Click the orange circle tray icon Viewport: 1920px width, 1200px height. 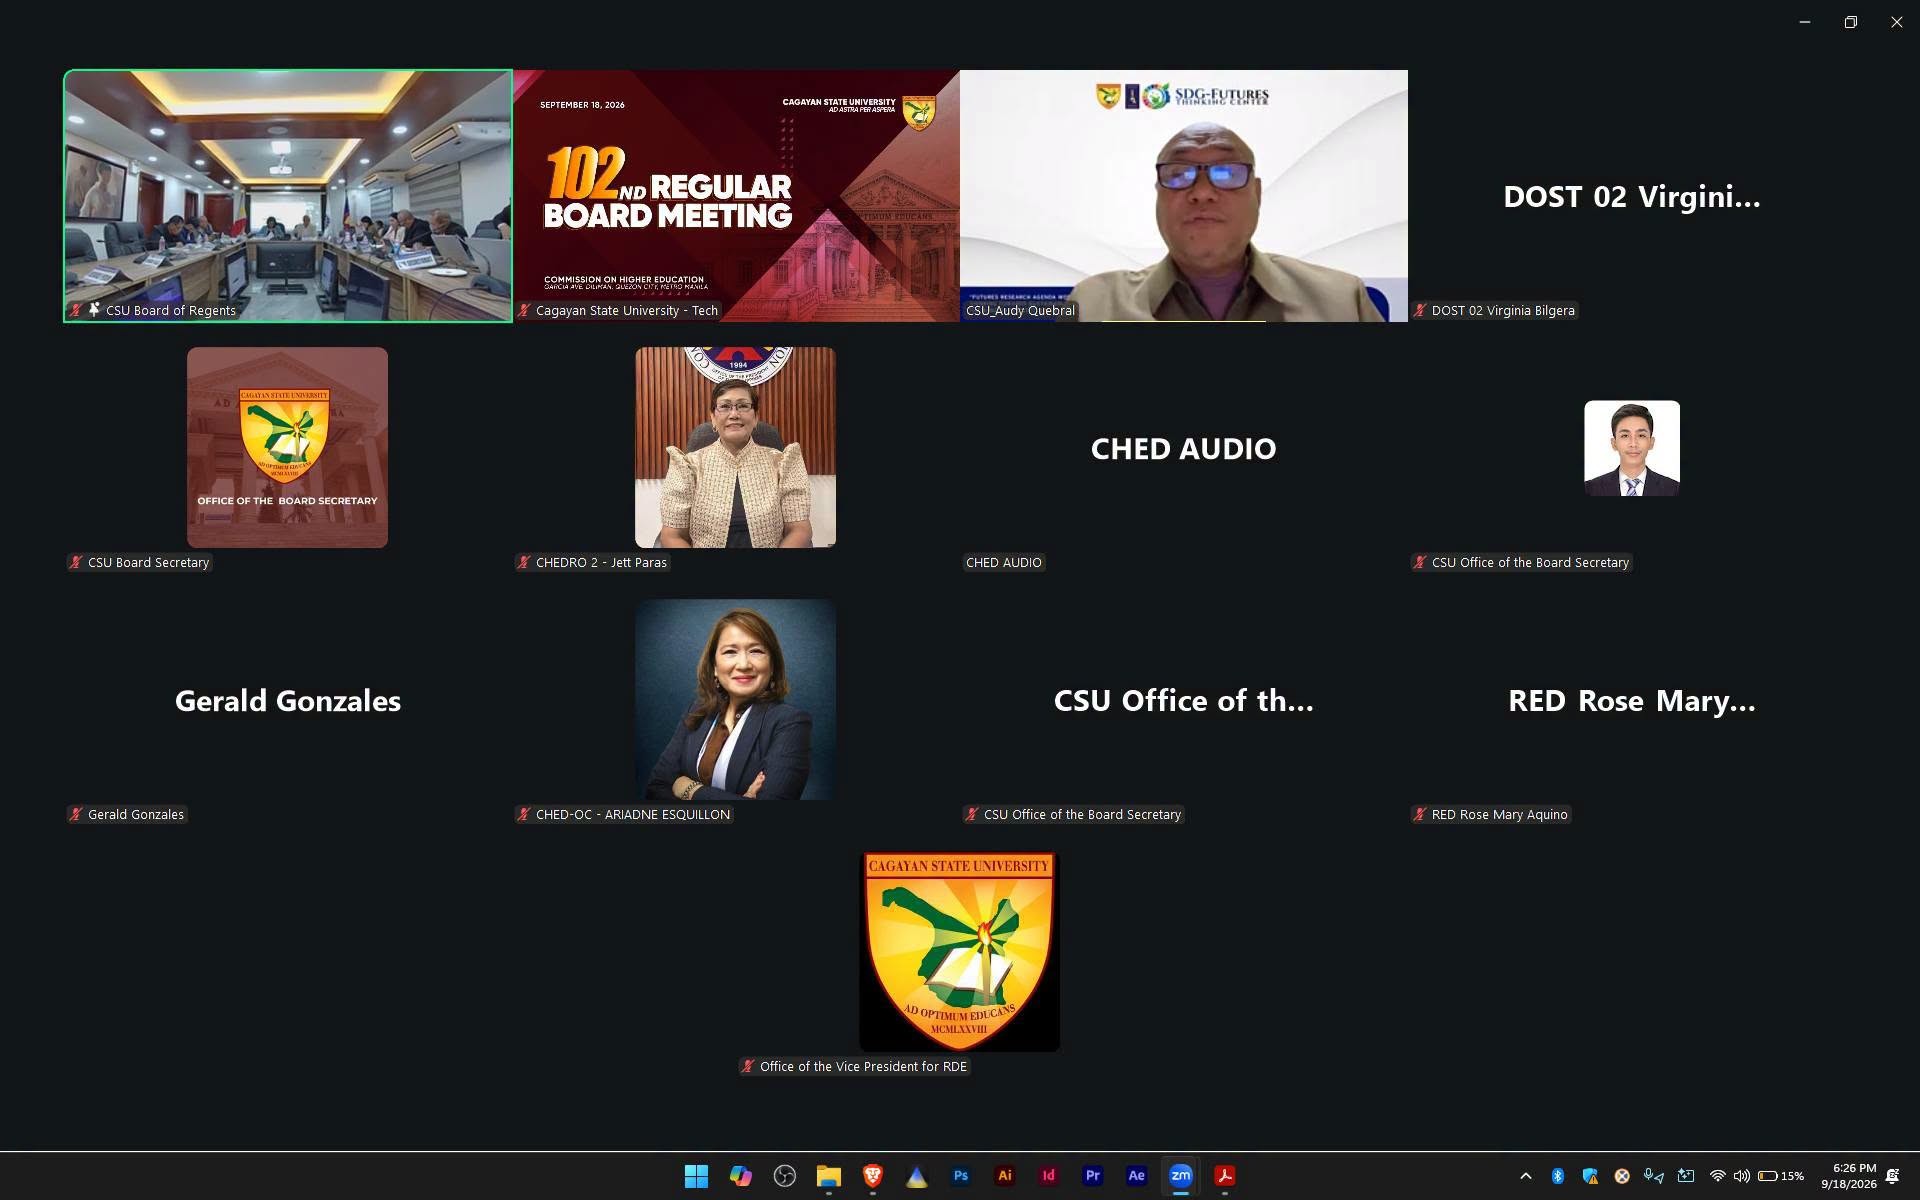[1622, 1176]
